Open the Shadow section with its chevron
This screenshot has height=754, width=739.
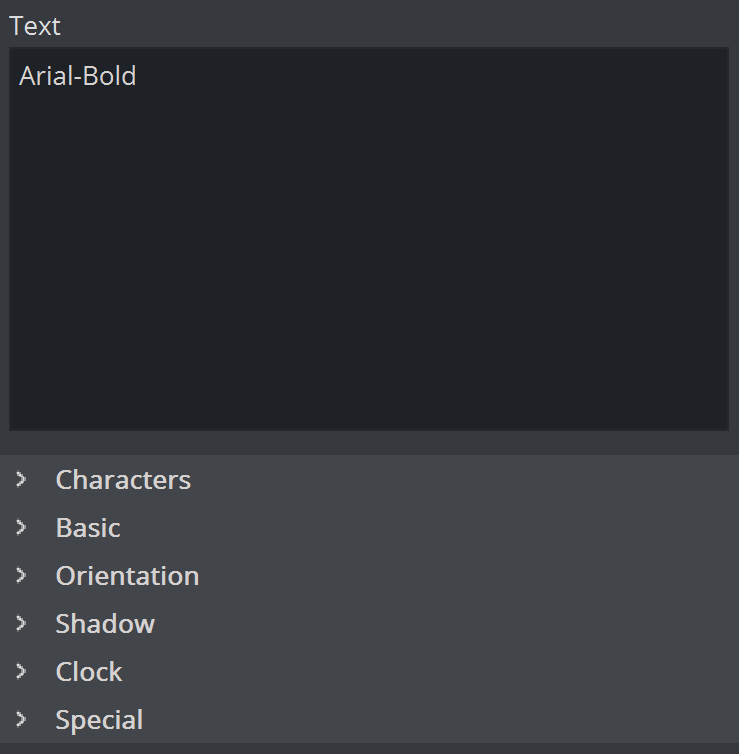[21, 624]
